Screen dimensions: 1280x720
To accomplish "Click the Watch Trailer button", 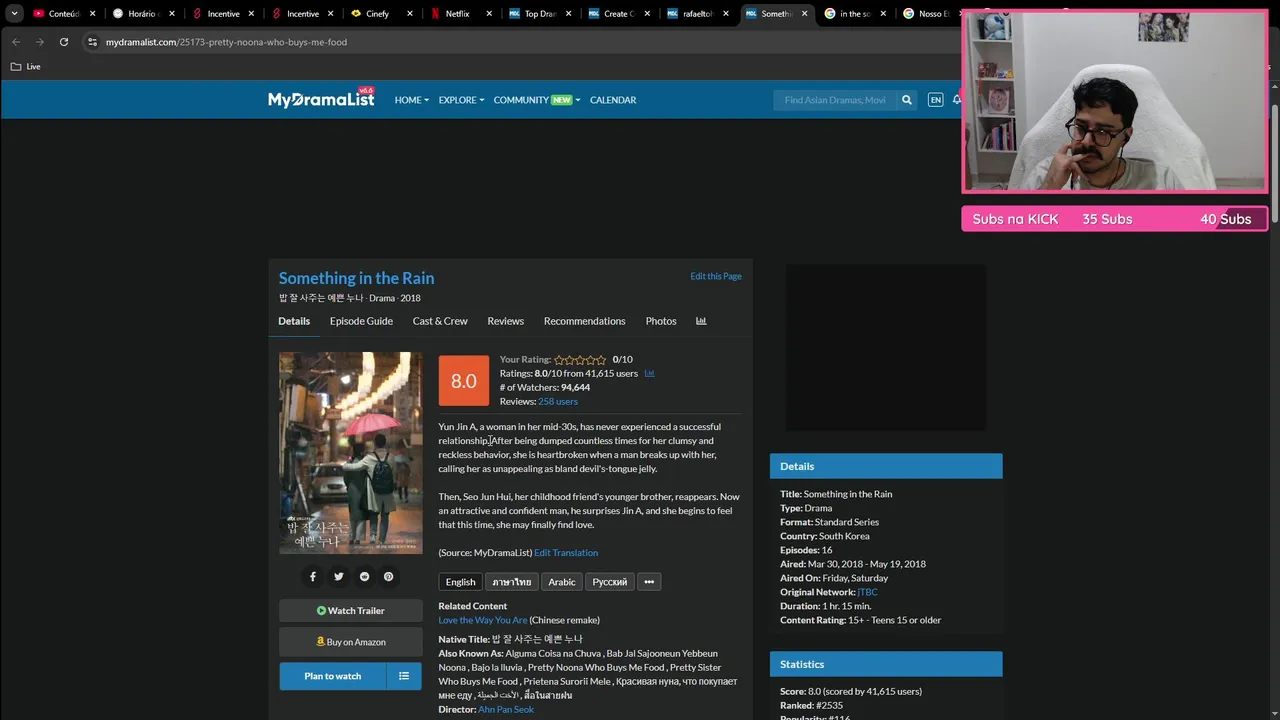I will click(x=350, y=611).
